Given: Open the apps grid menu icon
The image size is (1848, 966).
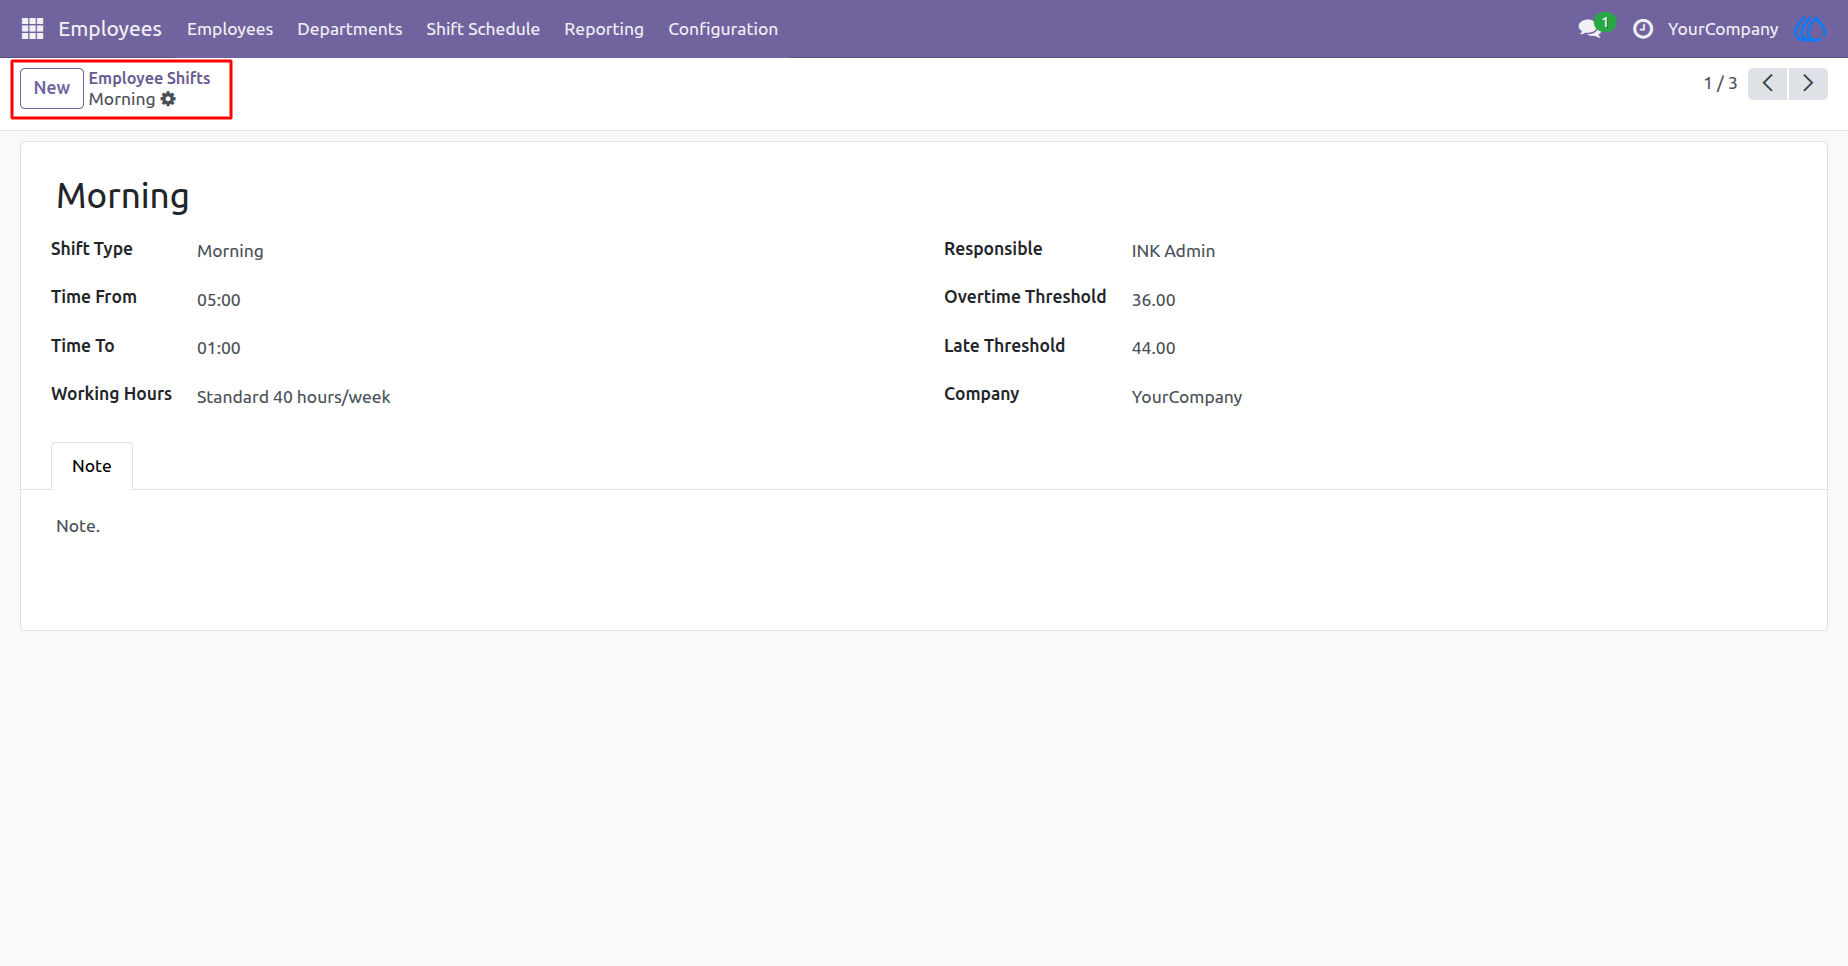Looking at the screenshot, I should pos(32,29).
